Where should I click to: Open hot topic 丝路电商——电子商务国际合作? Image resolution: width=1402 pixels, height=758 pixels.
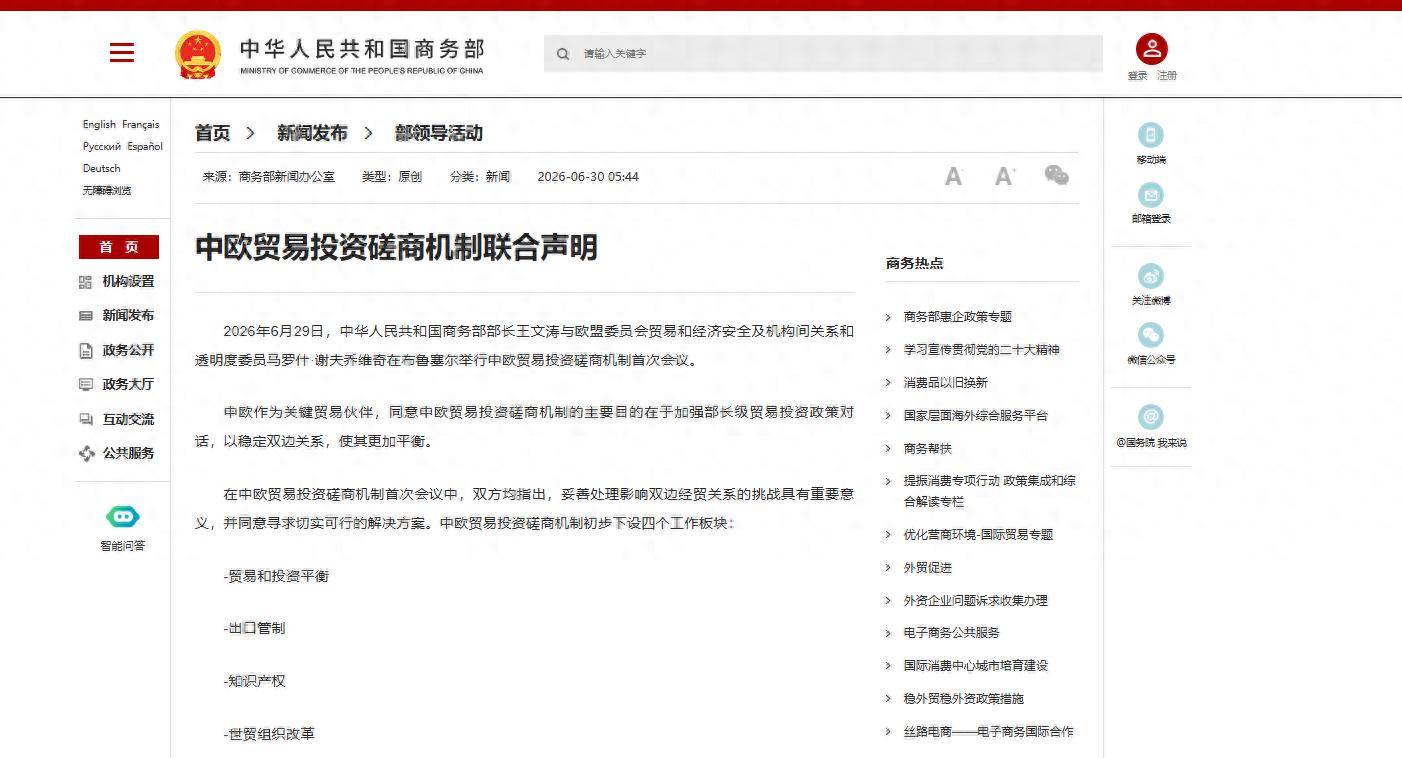pos(989,732)
